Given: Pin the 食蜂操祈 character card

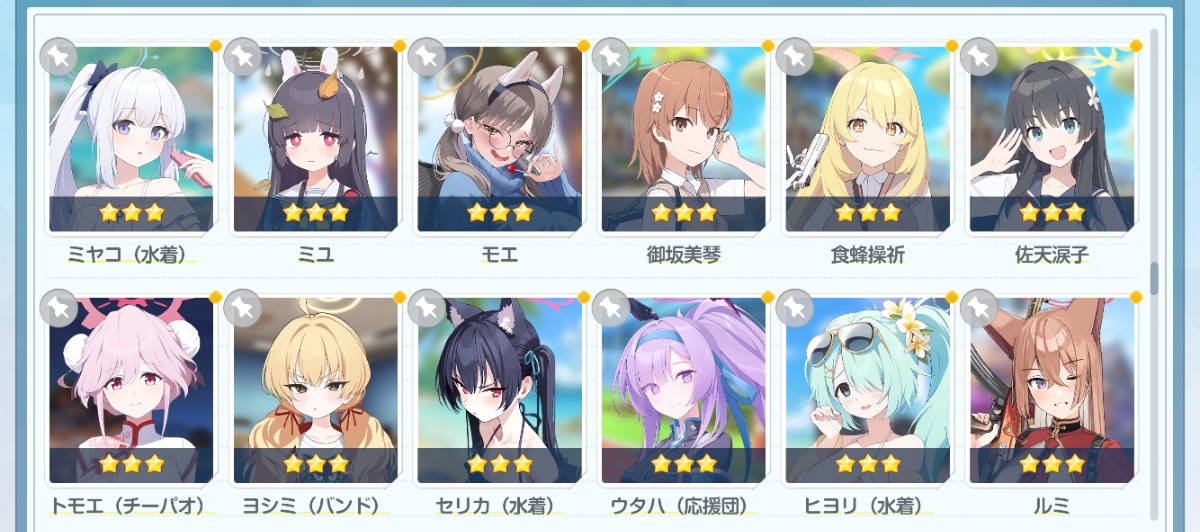Looking at the screenshot, I should click(x=795, y=57).
